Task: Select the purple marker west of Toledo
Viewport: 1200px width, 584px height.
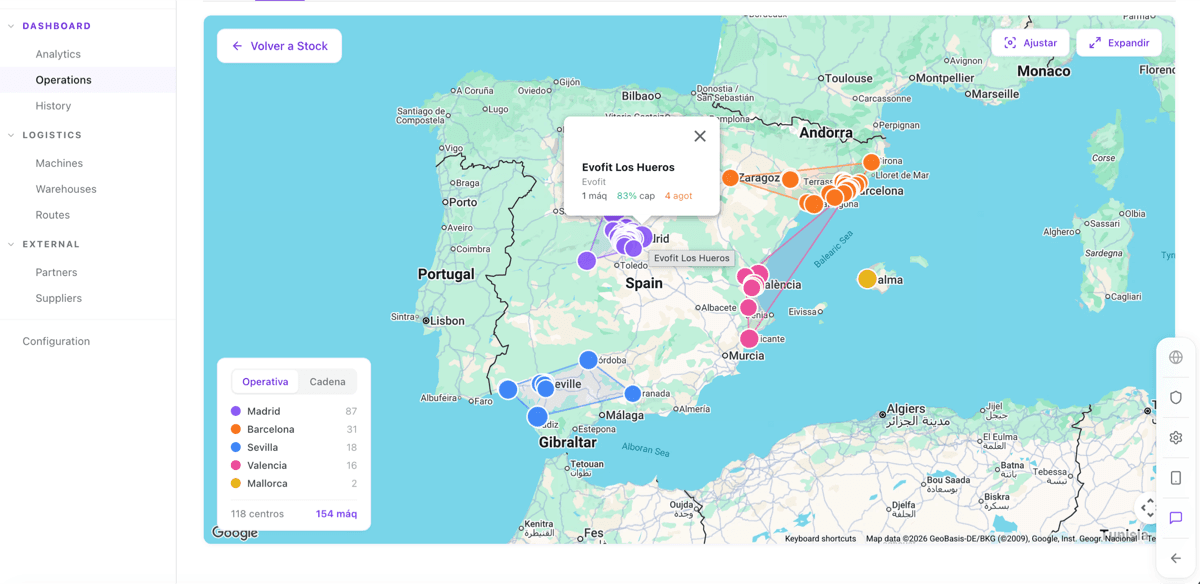Action: [587, 261]
